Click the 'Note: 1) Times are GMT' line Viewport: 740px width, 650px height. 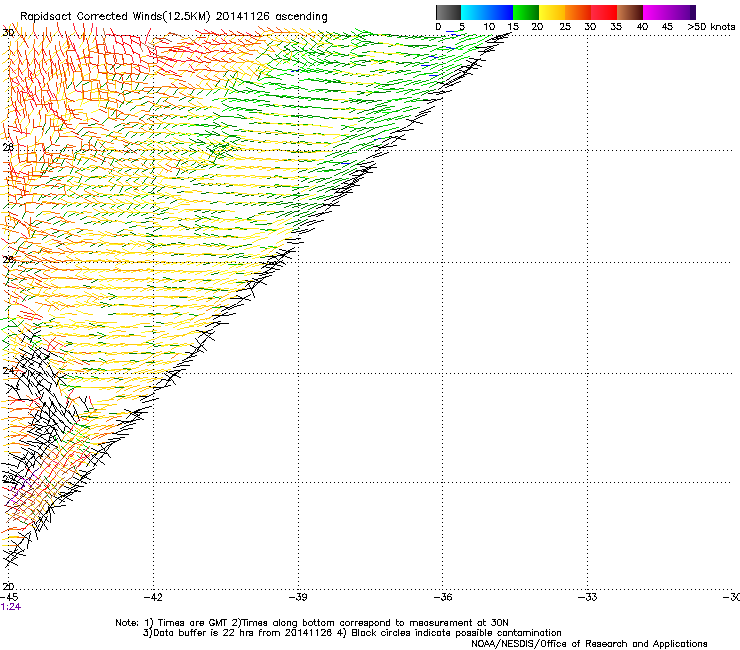pyautogui.click(x=311, y=623)
